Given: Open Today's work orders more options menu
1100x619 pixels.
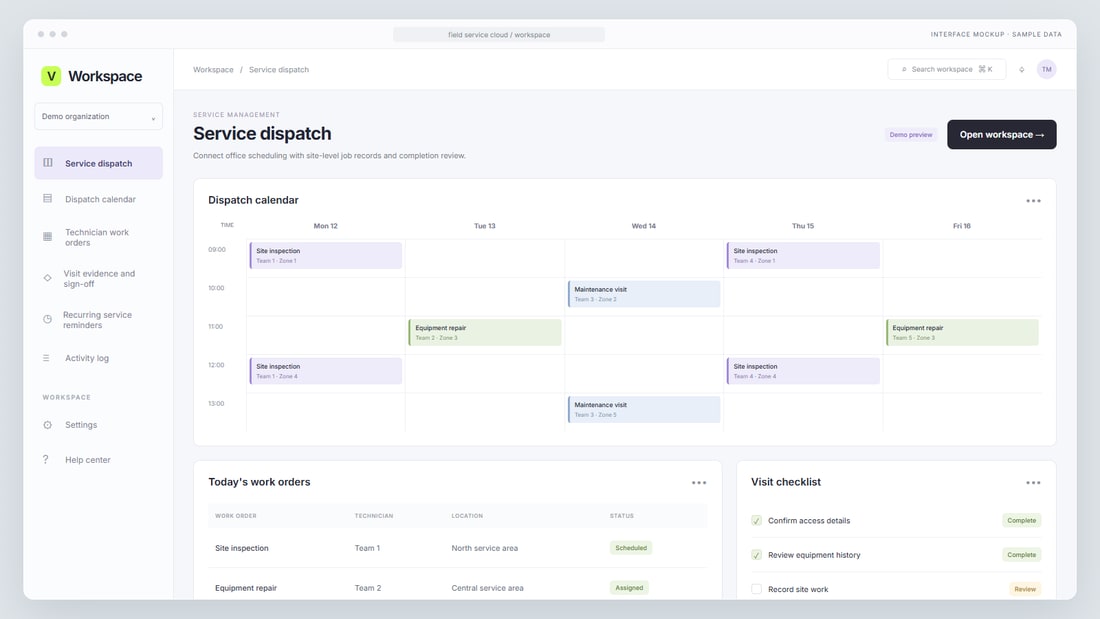Looking at the screenshot, I should tap(699, 483).
